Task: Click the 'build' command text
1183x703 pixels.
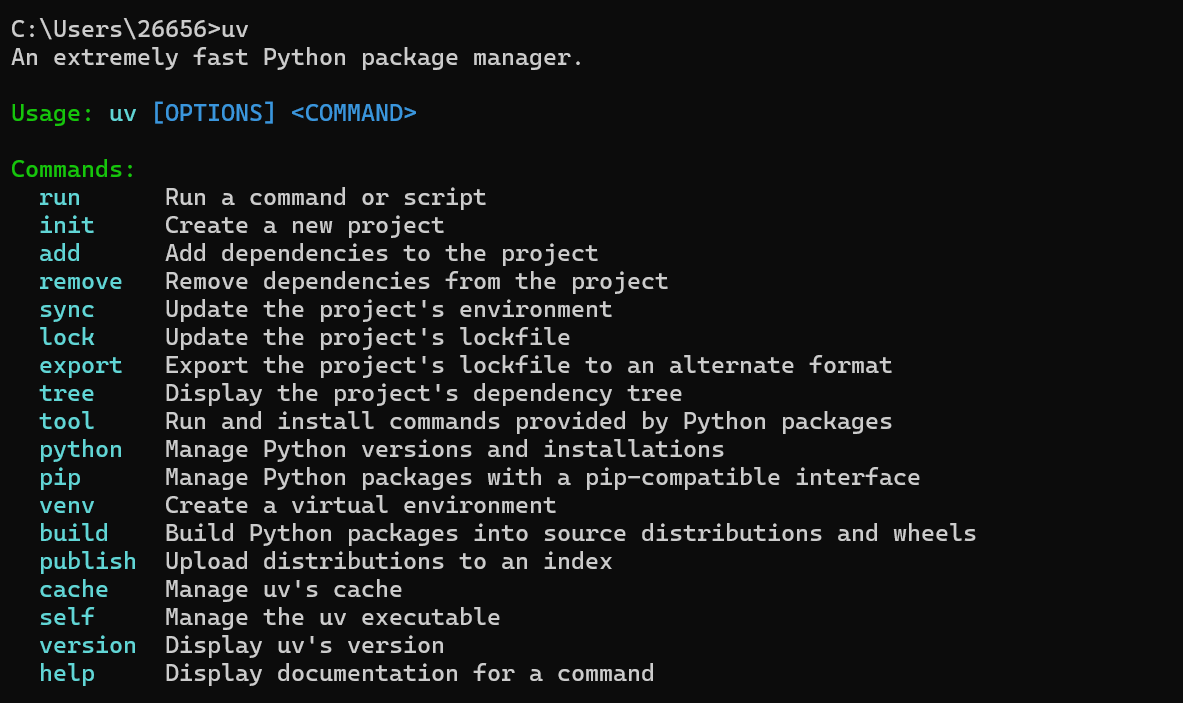Action: coord(74,533)
